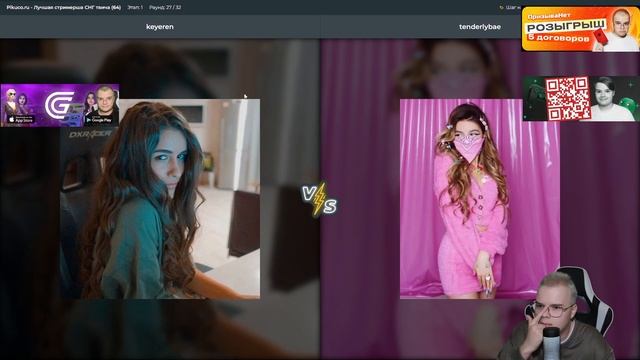Open the Google Play download badge
The height and width of the screenshot is (360, 640).
click(x=99, y=120)
